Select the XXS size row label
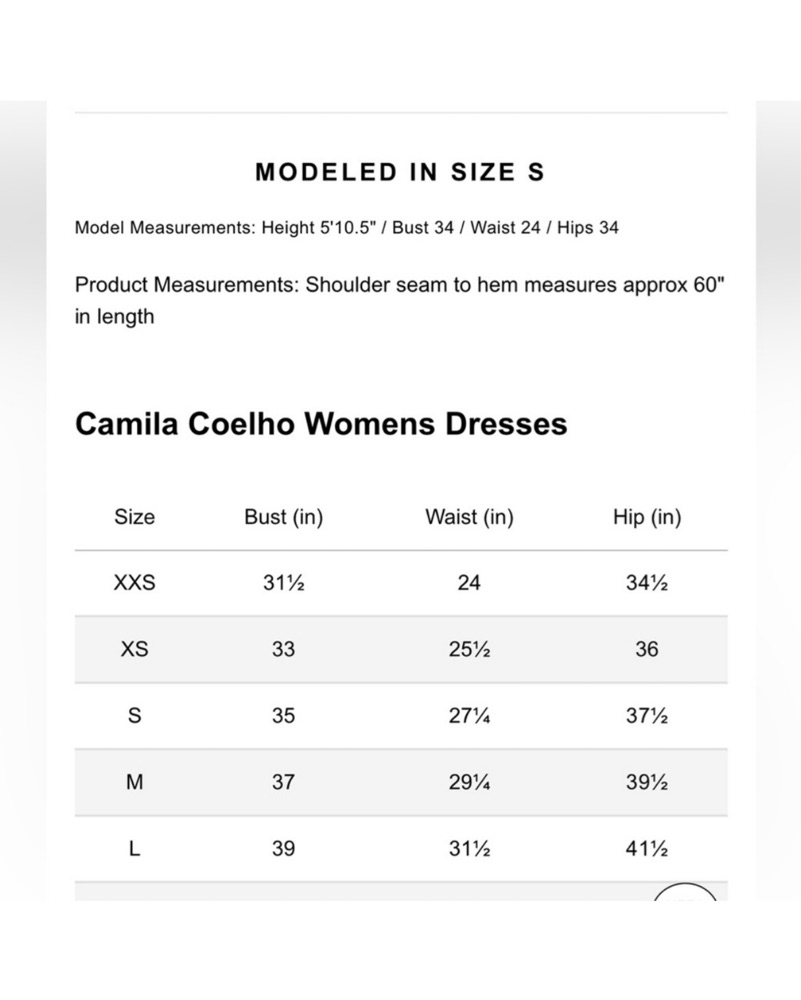Viewport: 801px width, 1000px height. (x=134, y=583)
